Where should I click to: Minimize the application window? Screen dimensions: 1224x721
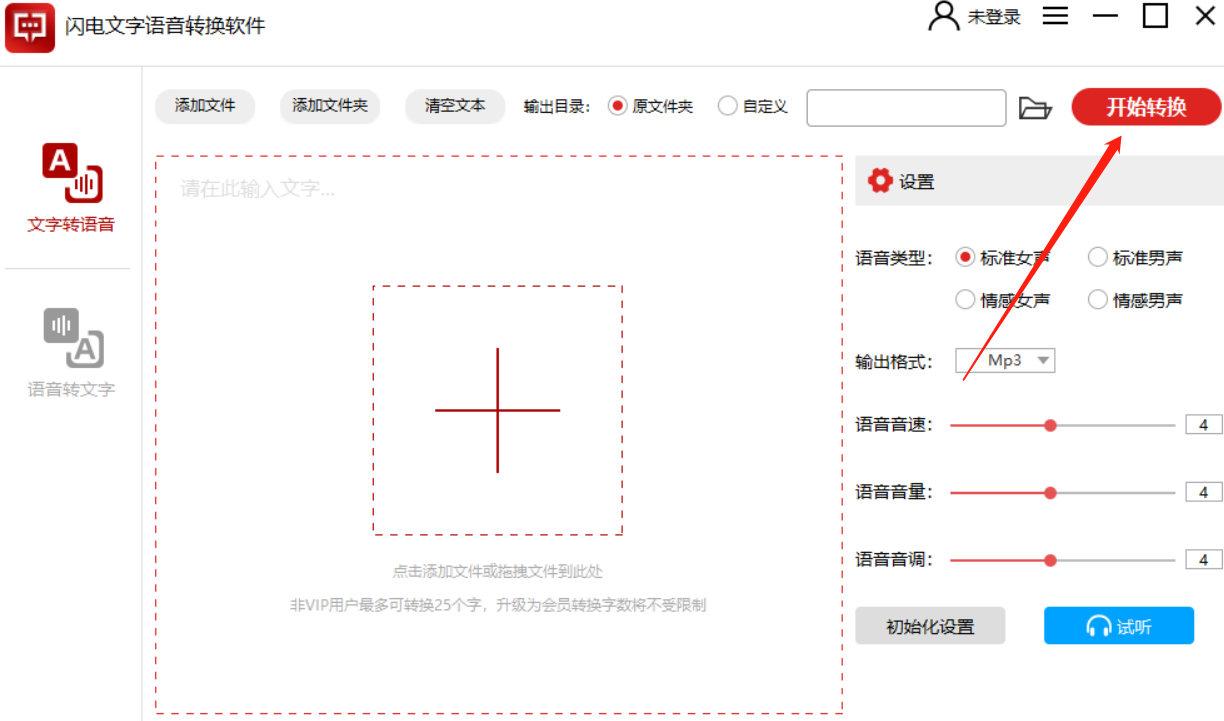point(1105,16)
